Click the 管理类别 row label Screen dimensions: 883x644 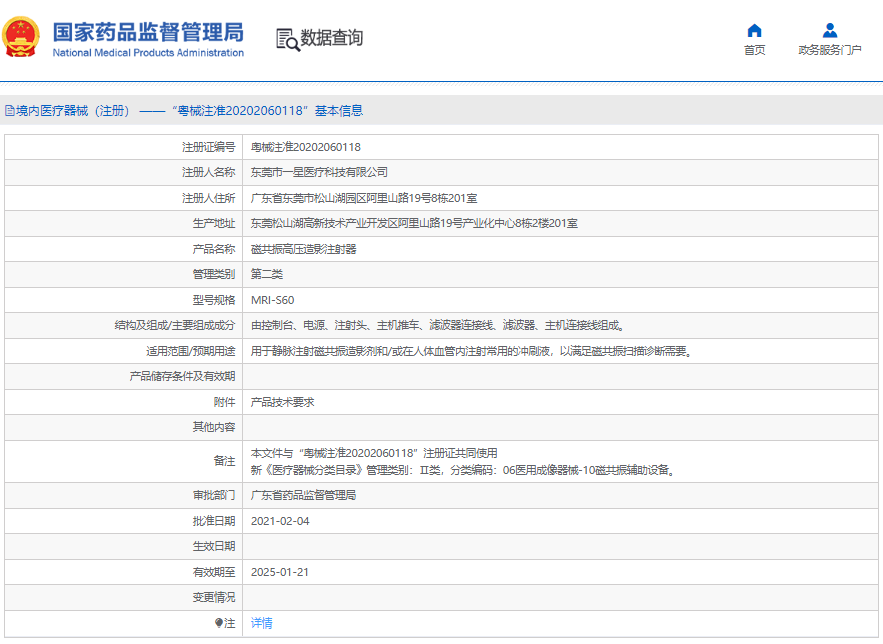(x=214, y=274)
